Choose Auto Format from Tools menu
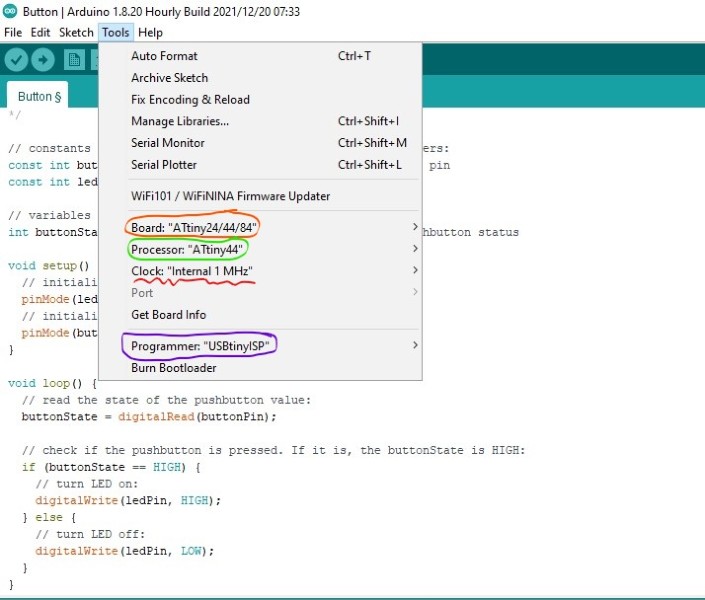This screenshot has height=600, width=705. 260,56
